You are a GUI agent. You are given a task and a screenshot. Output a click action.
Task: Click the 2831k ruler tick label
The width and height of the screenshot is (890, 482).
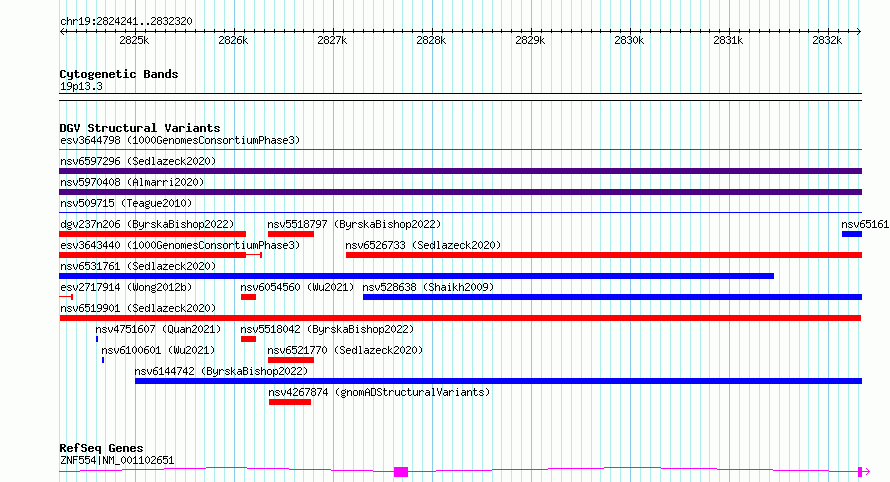728,40
